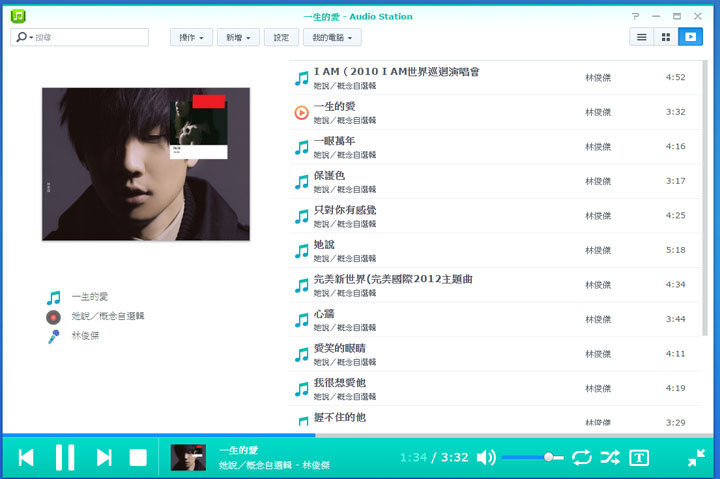Image resolution: width=720 pixels, height=479 pixels.
Task: Click the Audio Station logo icon
Action: pyautogui.click(x=18, y=16)
